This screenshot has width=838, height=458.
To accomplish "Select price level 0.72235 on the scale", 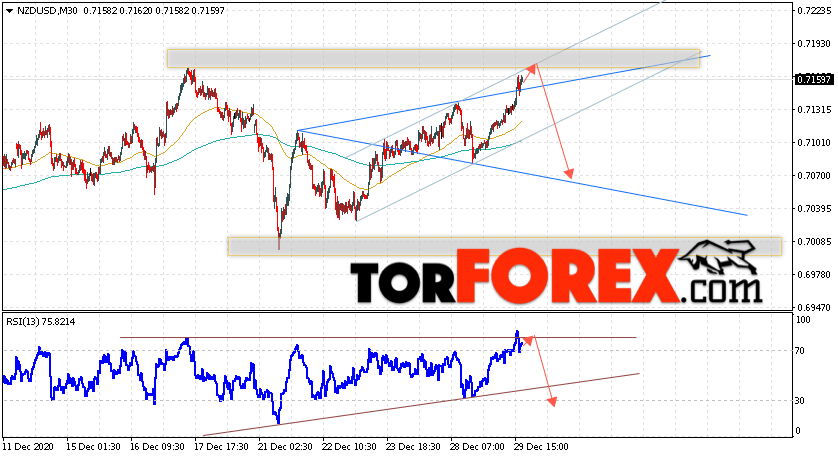I will 814,11.
